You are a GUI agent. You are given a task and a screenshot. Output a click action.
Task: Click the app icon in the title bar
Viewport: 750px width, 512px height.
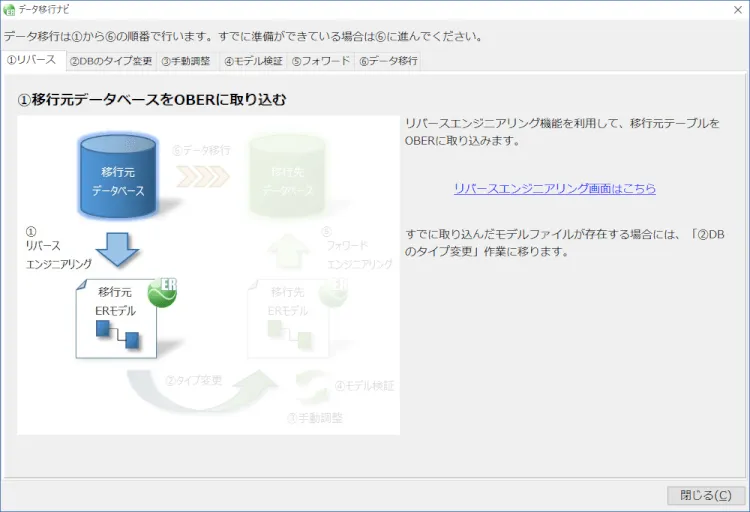10,9
